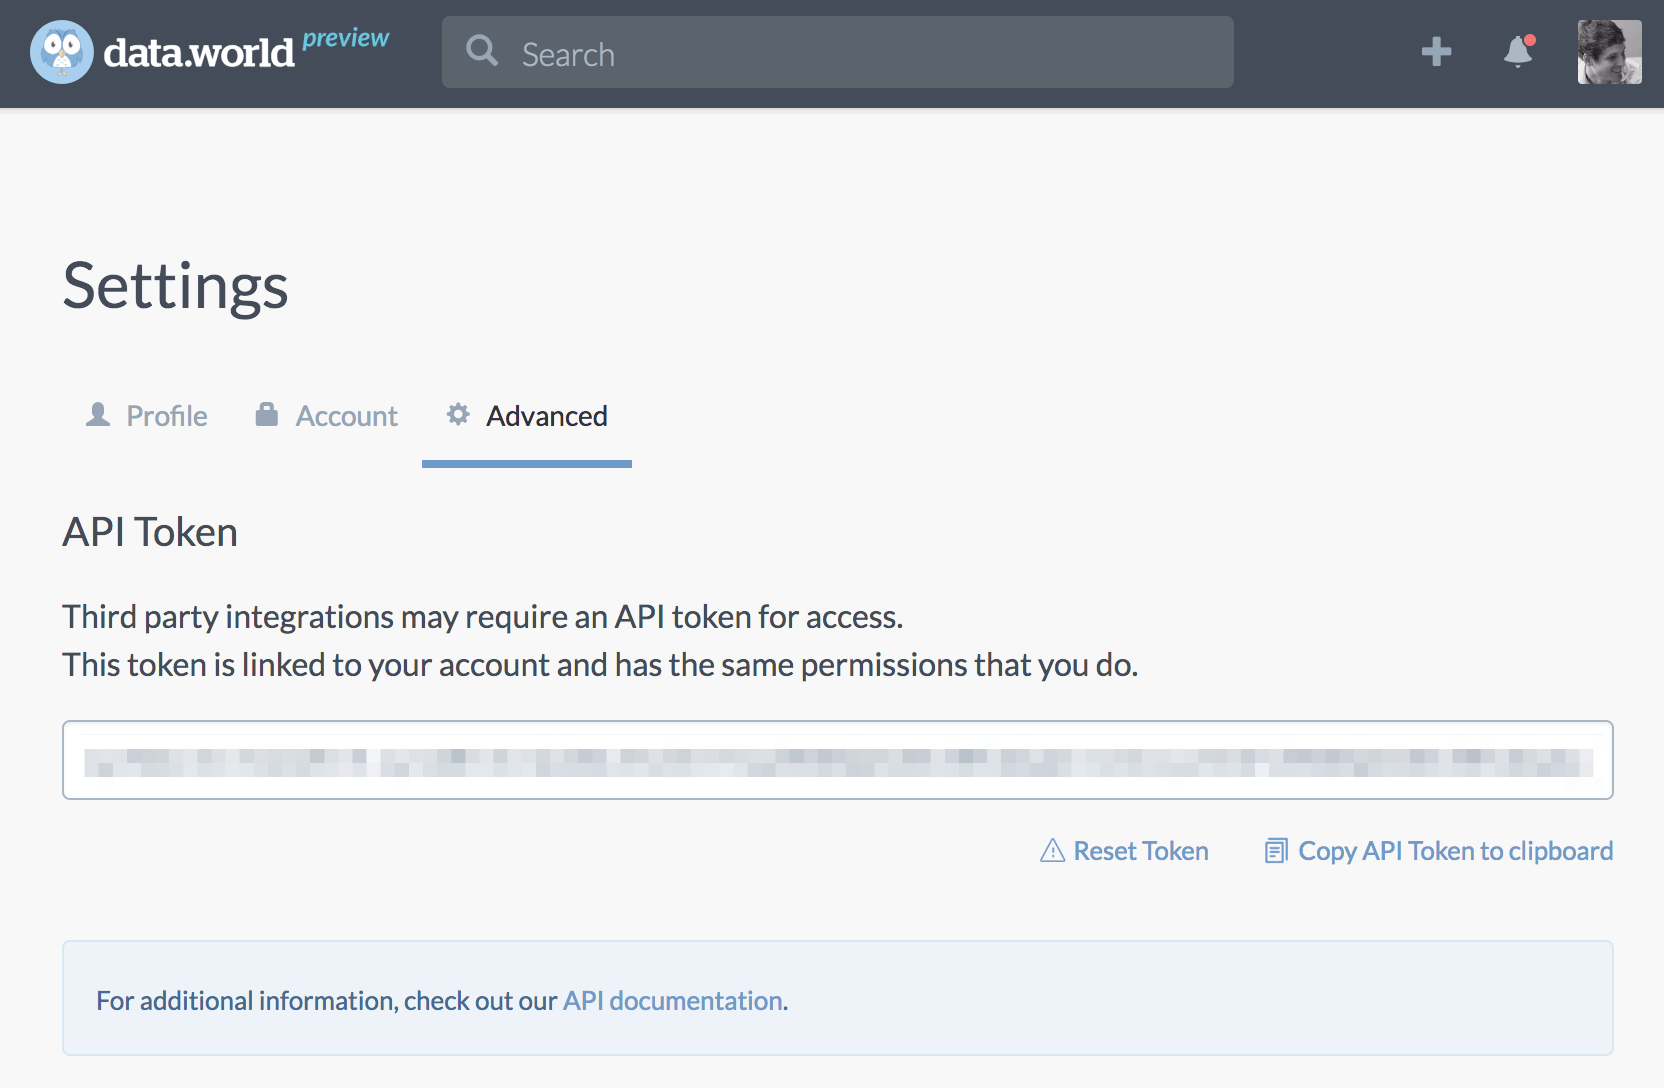Click the Reset Token link
Viewport: 1664px width, 1088px height.
pyautogui.click(x=1140, y=851)
